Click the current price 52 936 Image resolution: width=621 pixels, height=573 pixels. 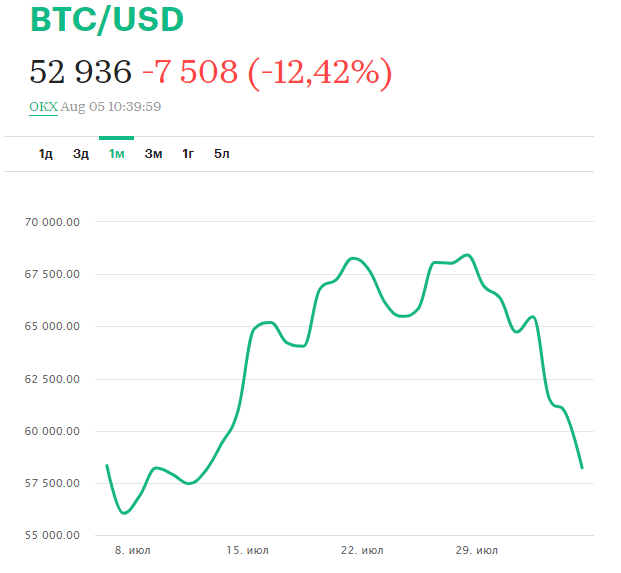(81, 71)
